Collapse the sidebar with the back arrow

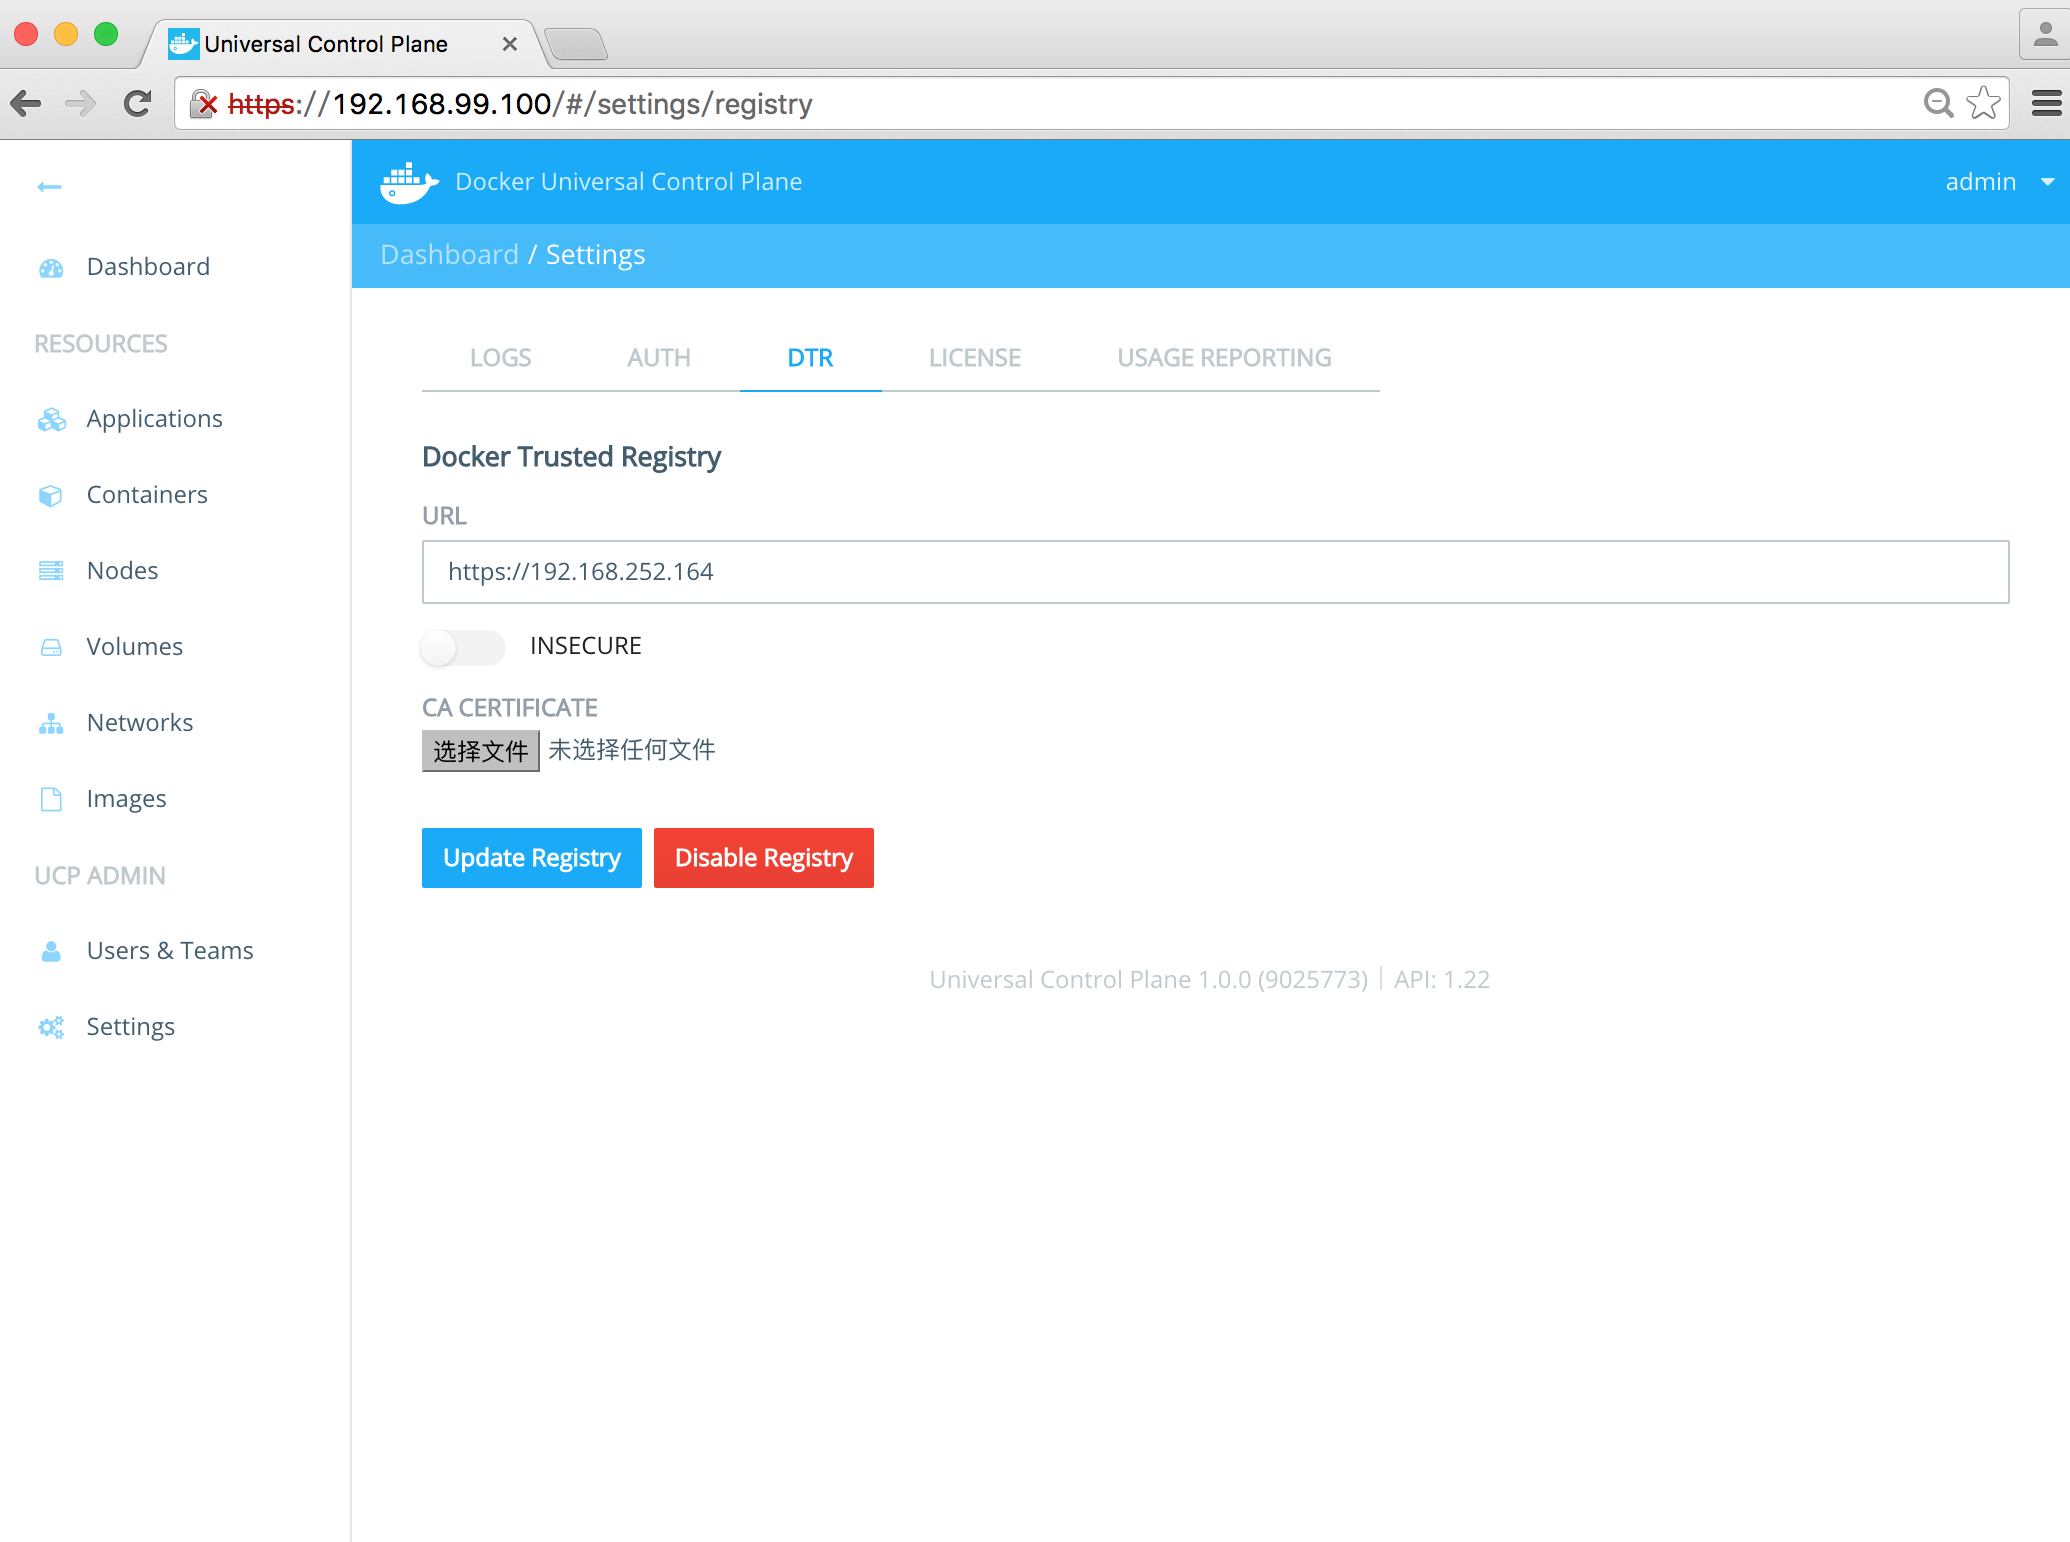49,187
